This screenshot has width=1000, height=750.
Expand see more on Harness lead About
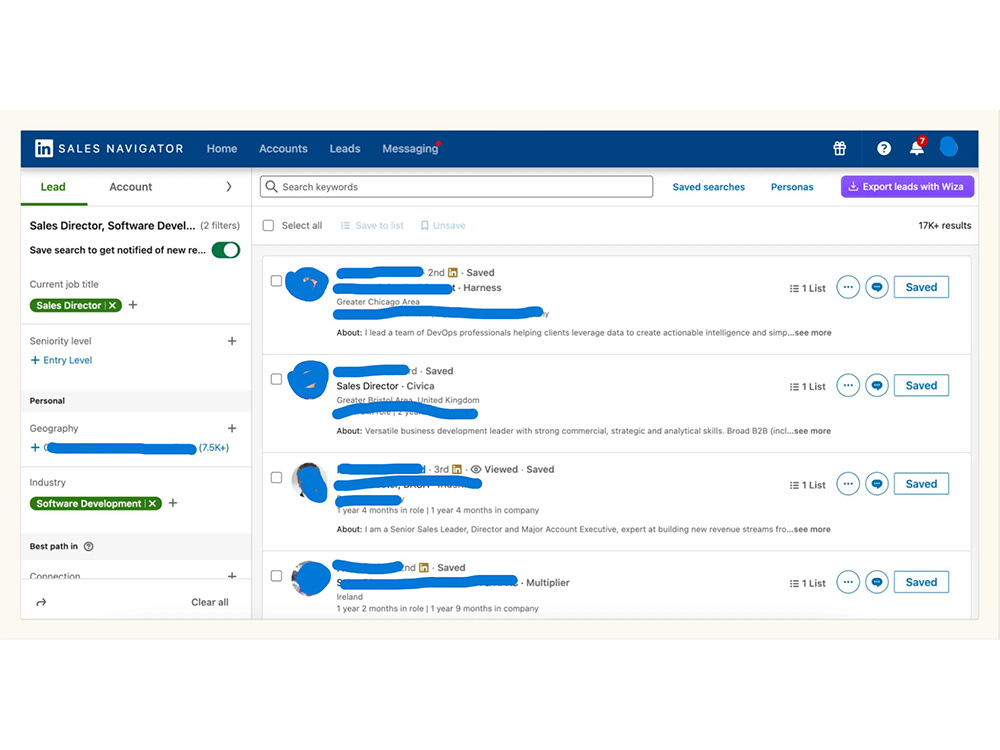(x=812, y=332)
